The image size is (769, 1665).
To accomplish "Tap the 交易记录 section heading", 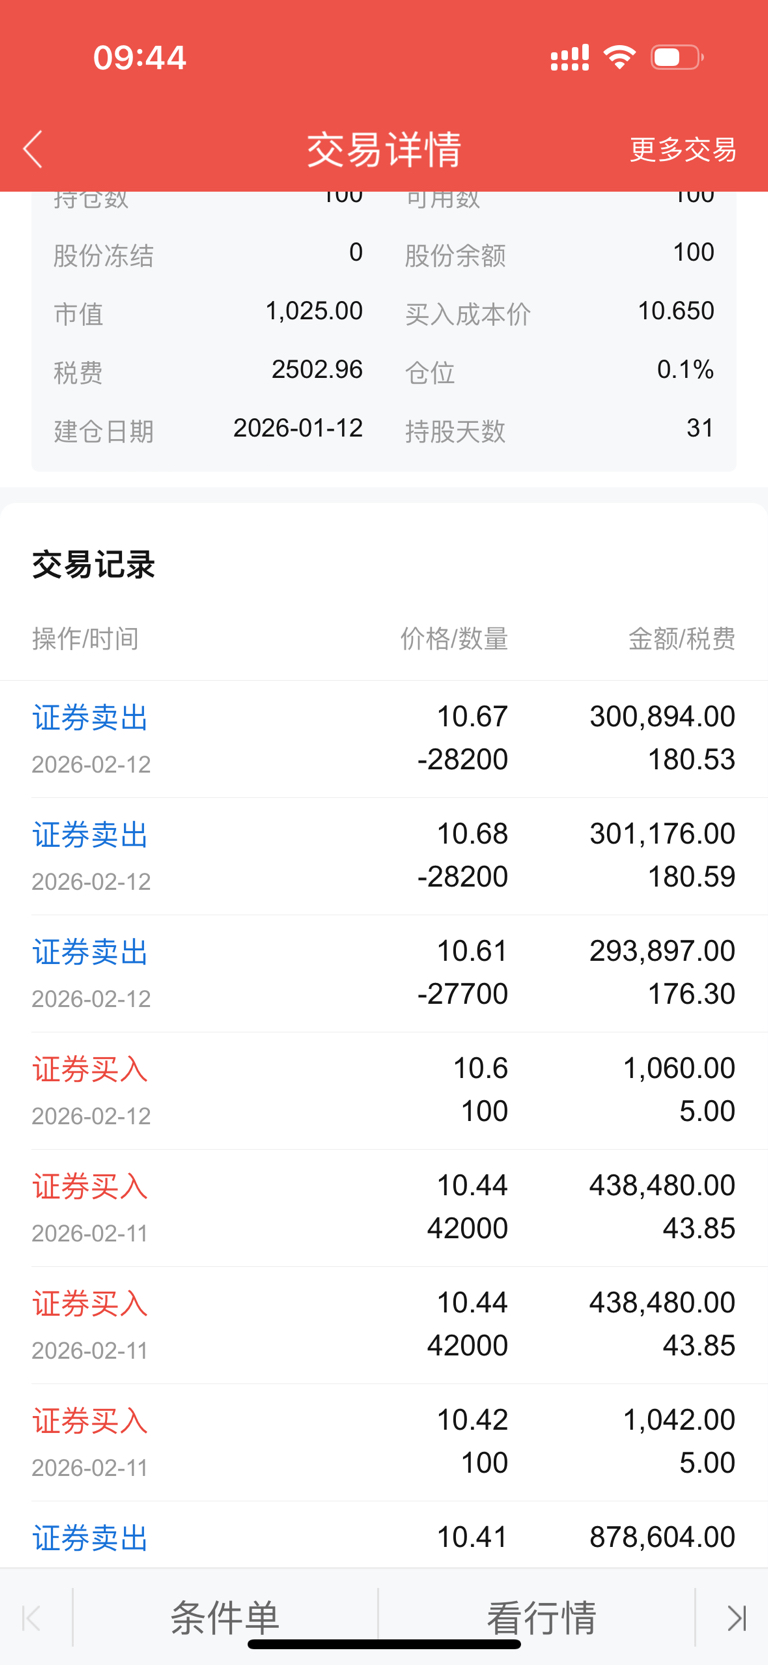I will (x=93, y=565).
